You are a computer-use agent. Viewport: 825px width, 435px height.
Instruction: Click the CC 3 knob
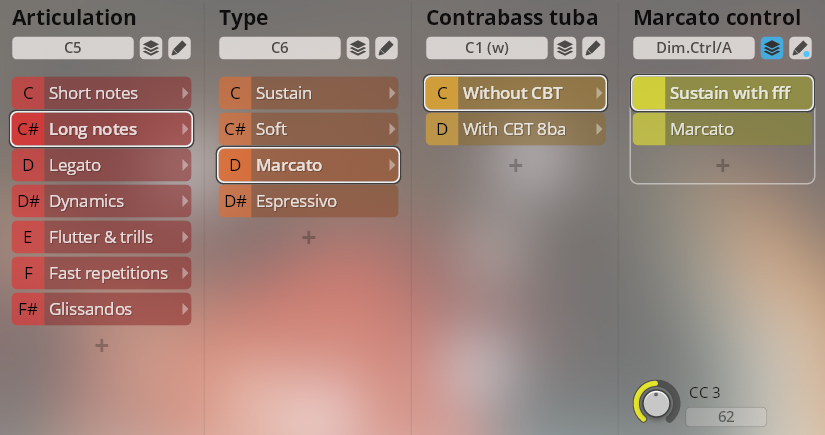point(656,403)
